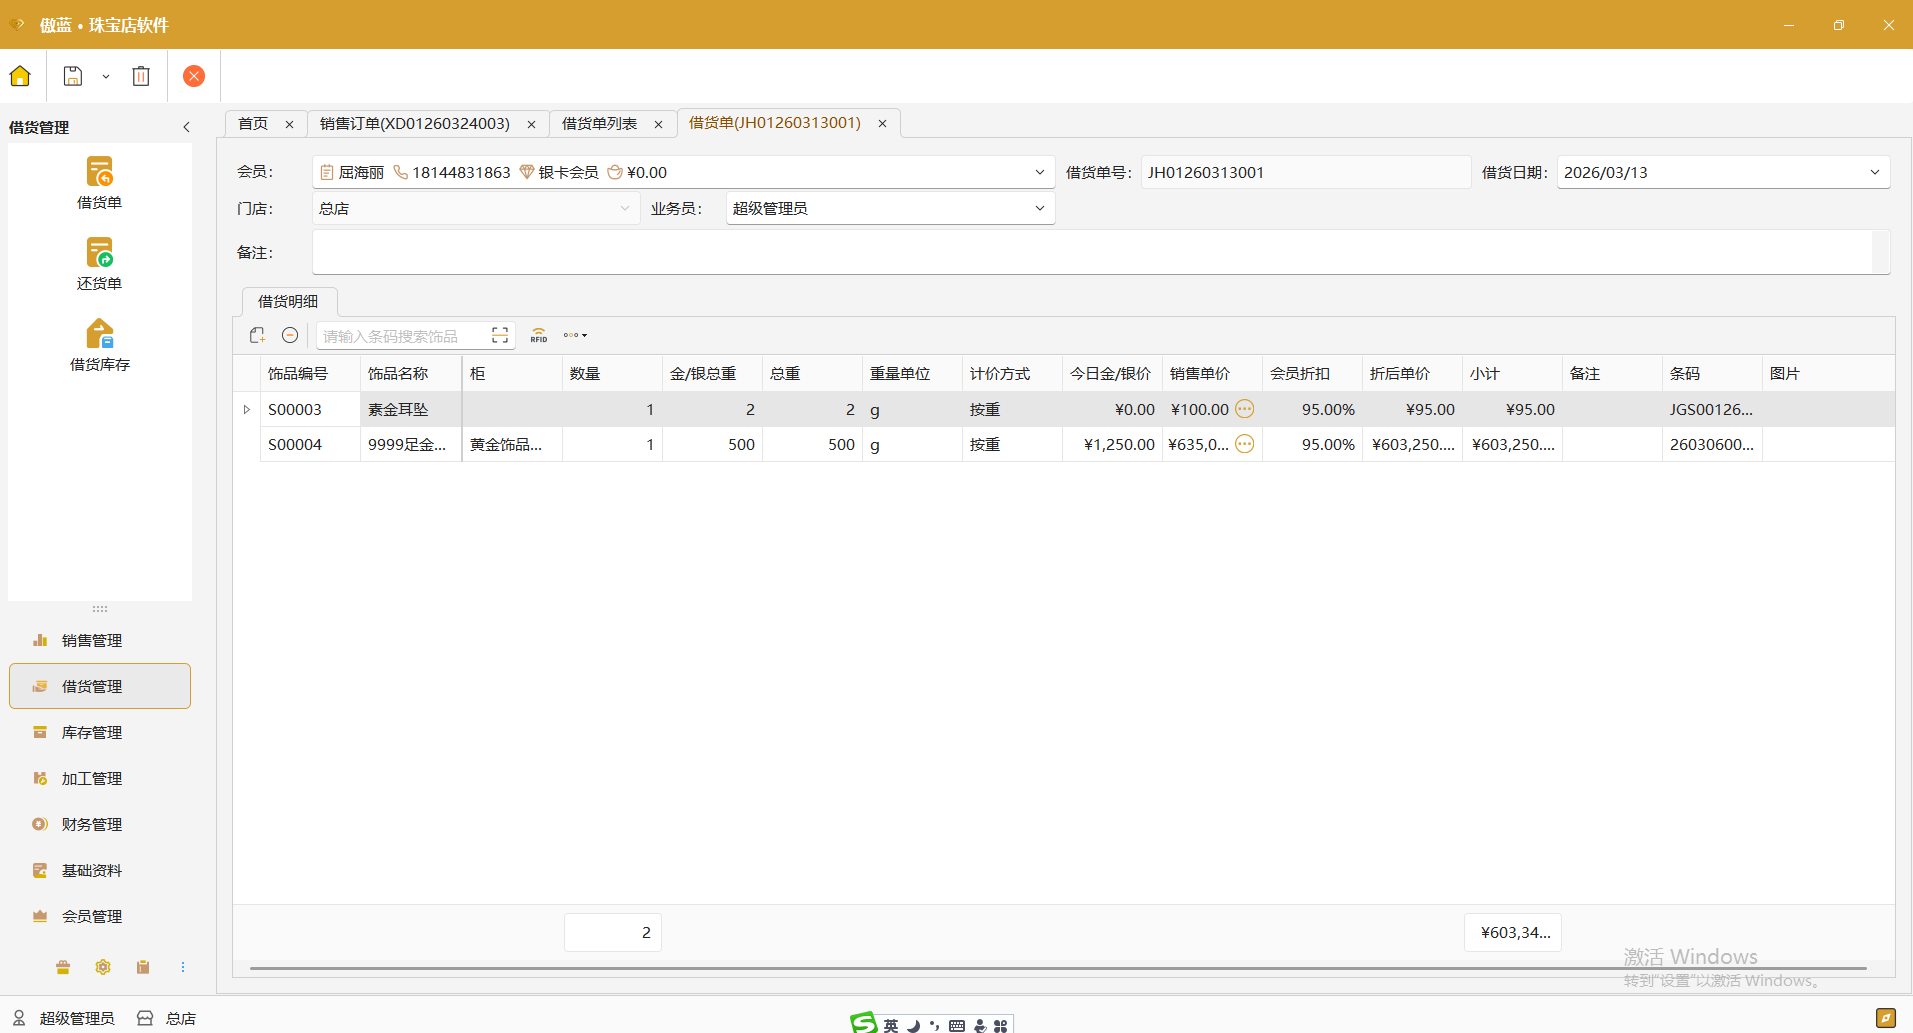Viewport: 1913px width, 1033px height.
Task: Click the add-item icon above the detail grid
Action: (x=257, y=335)
